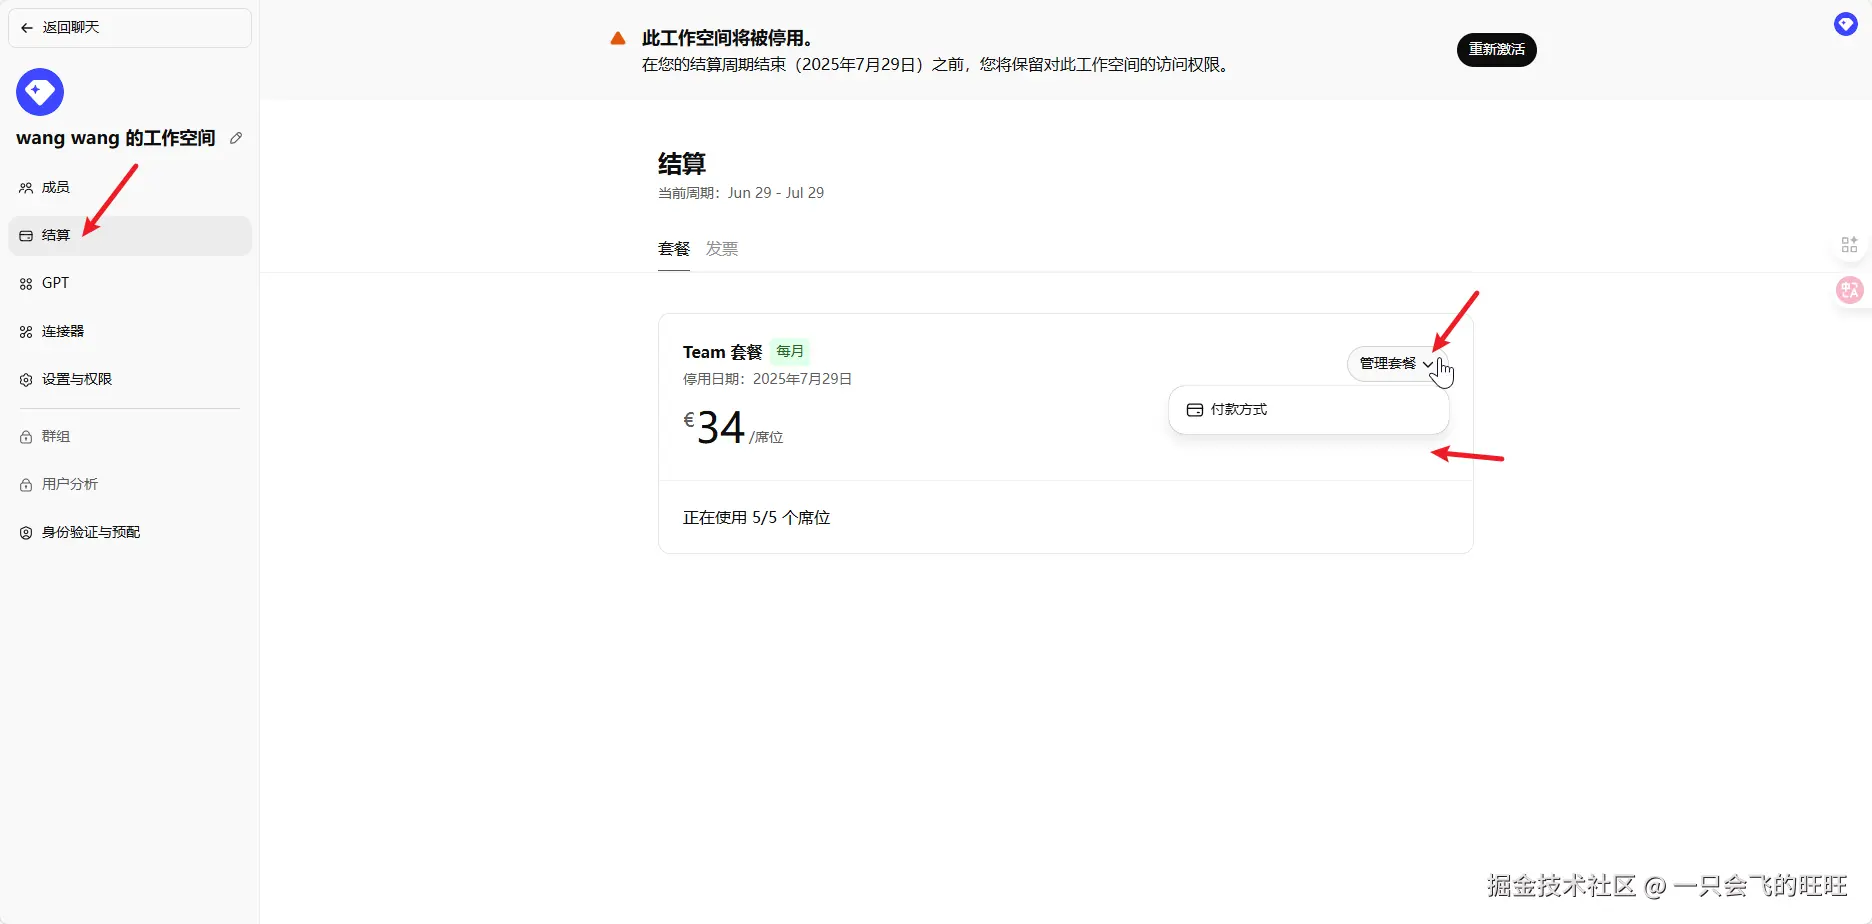Viewport: 1872px width, 924px height.
Task: Click the orange warning triangle icon
Action: click(x=618, y=39)
